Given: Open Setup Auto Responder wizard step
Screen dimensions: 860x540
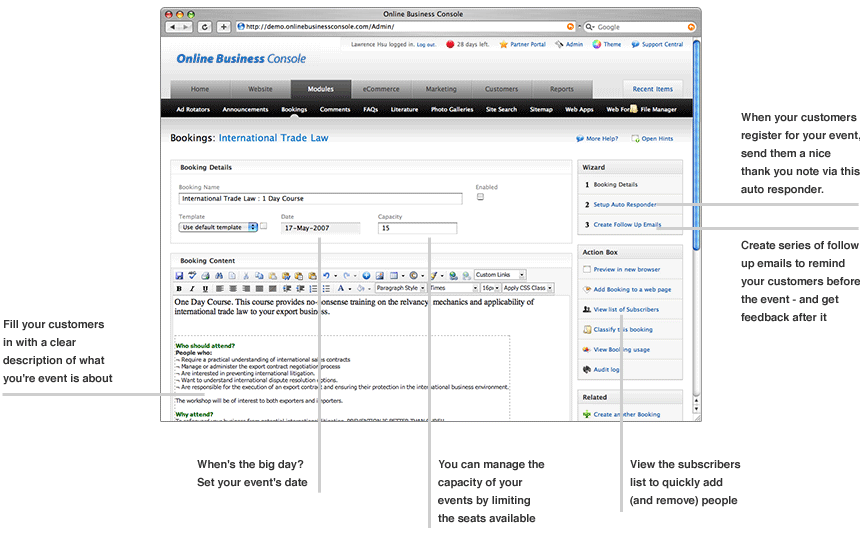Looking at the screenshot, I should click(624, 204).
